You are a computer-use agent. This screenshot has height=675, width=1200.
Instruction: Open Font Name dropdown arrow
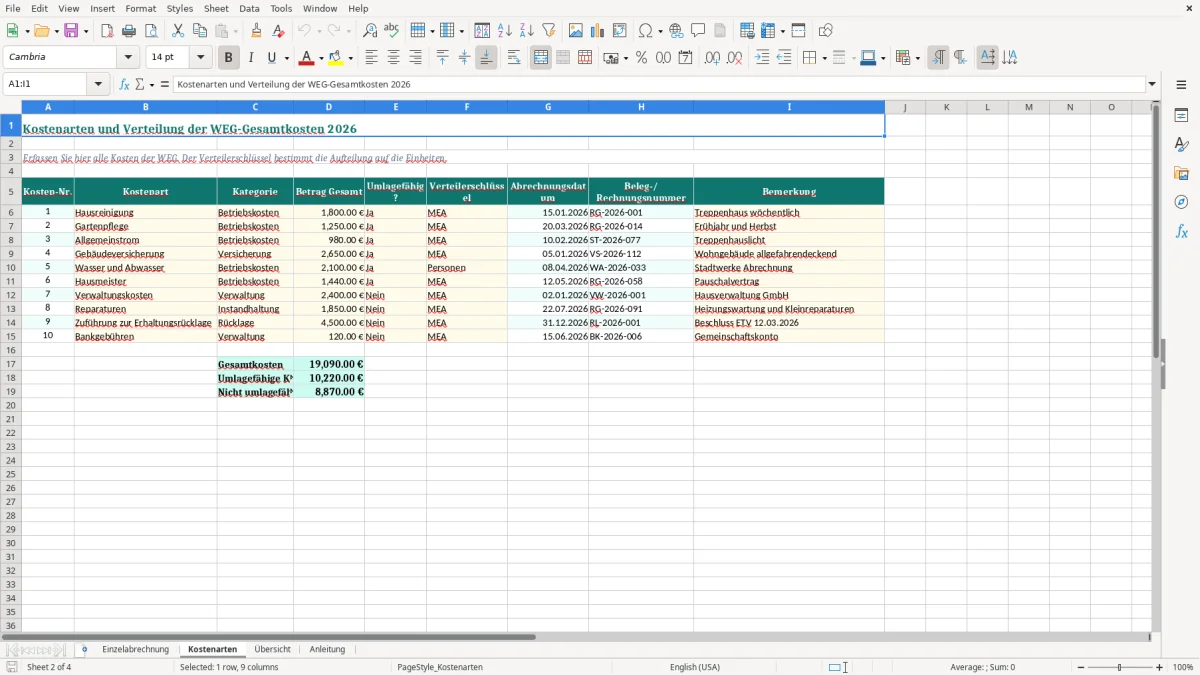point(128,58)
